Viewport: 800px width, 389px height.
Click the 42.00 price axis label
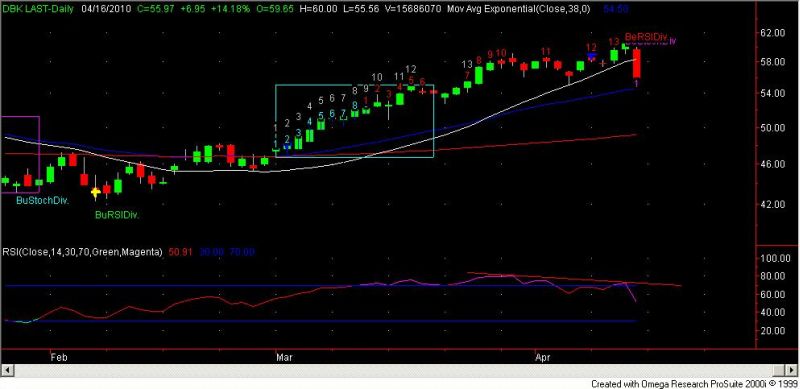click(772, 204)
